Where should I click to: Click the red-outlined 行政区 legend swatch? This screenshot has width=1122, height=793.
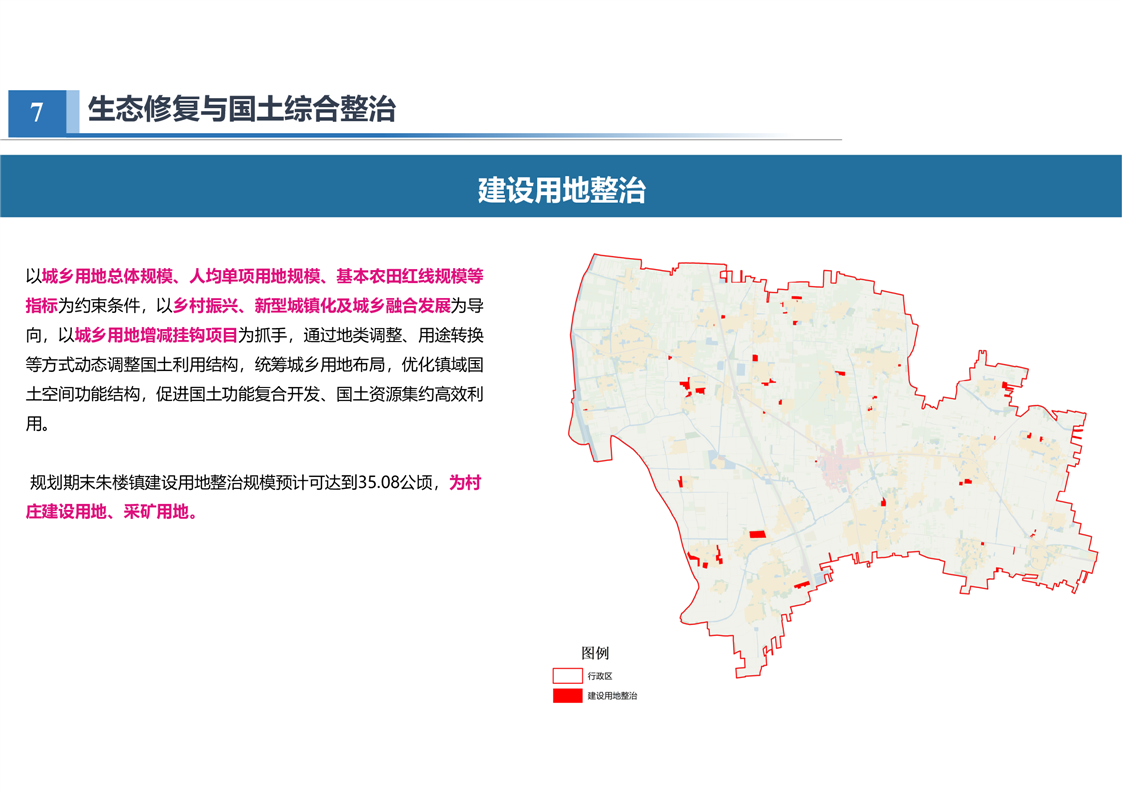(x=567, y=676)
